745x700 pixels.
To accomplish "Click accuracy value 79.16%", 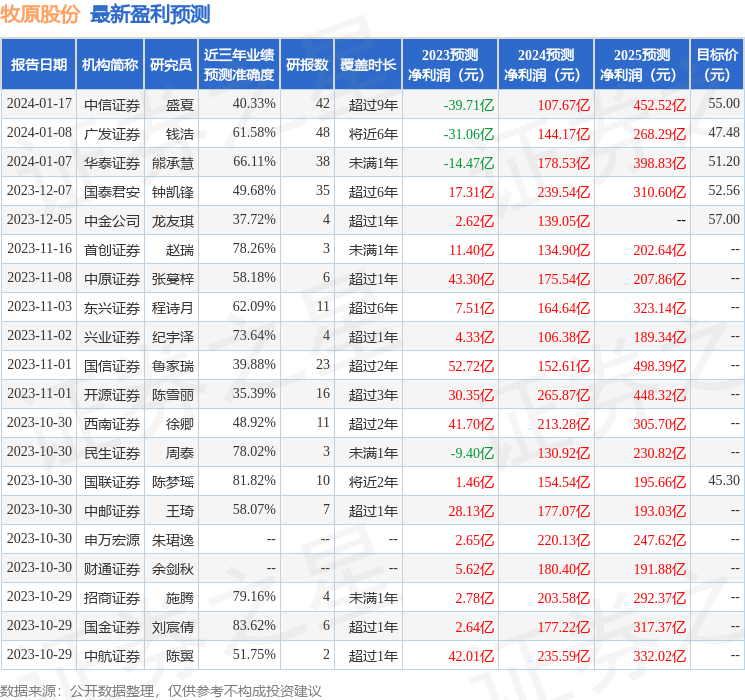I will tap(254, 596).
